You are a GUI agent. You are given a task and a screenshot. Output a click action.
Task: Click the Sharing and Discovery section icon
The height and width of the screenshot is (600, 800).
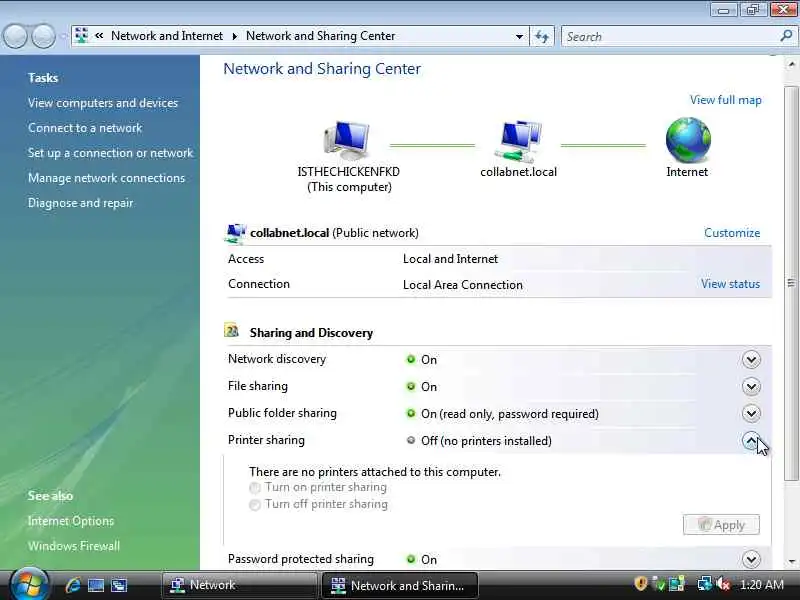point(232,331)
